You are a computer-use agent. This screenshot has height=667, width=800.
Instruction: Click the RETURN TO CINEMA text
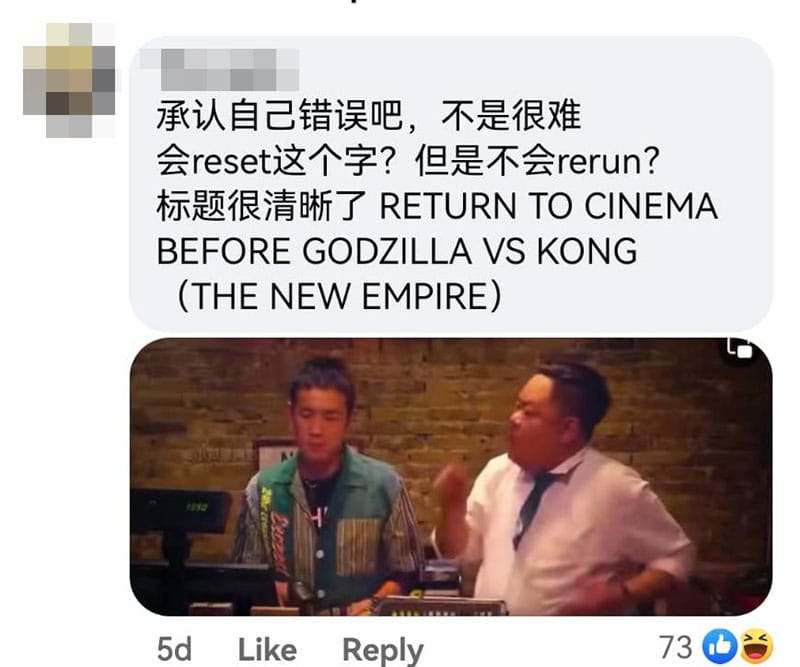point(549,206)
